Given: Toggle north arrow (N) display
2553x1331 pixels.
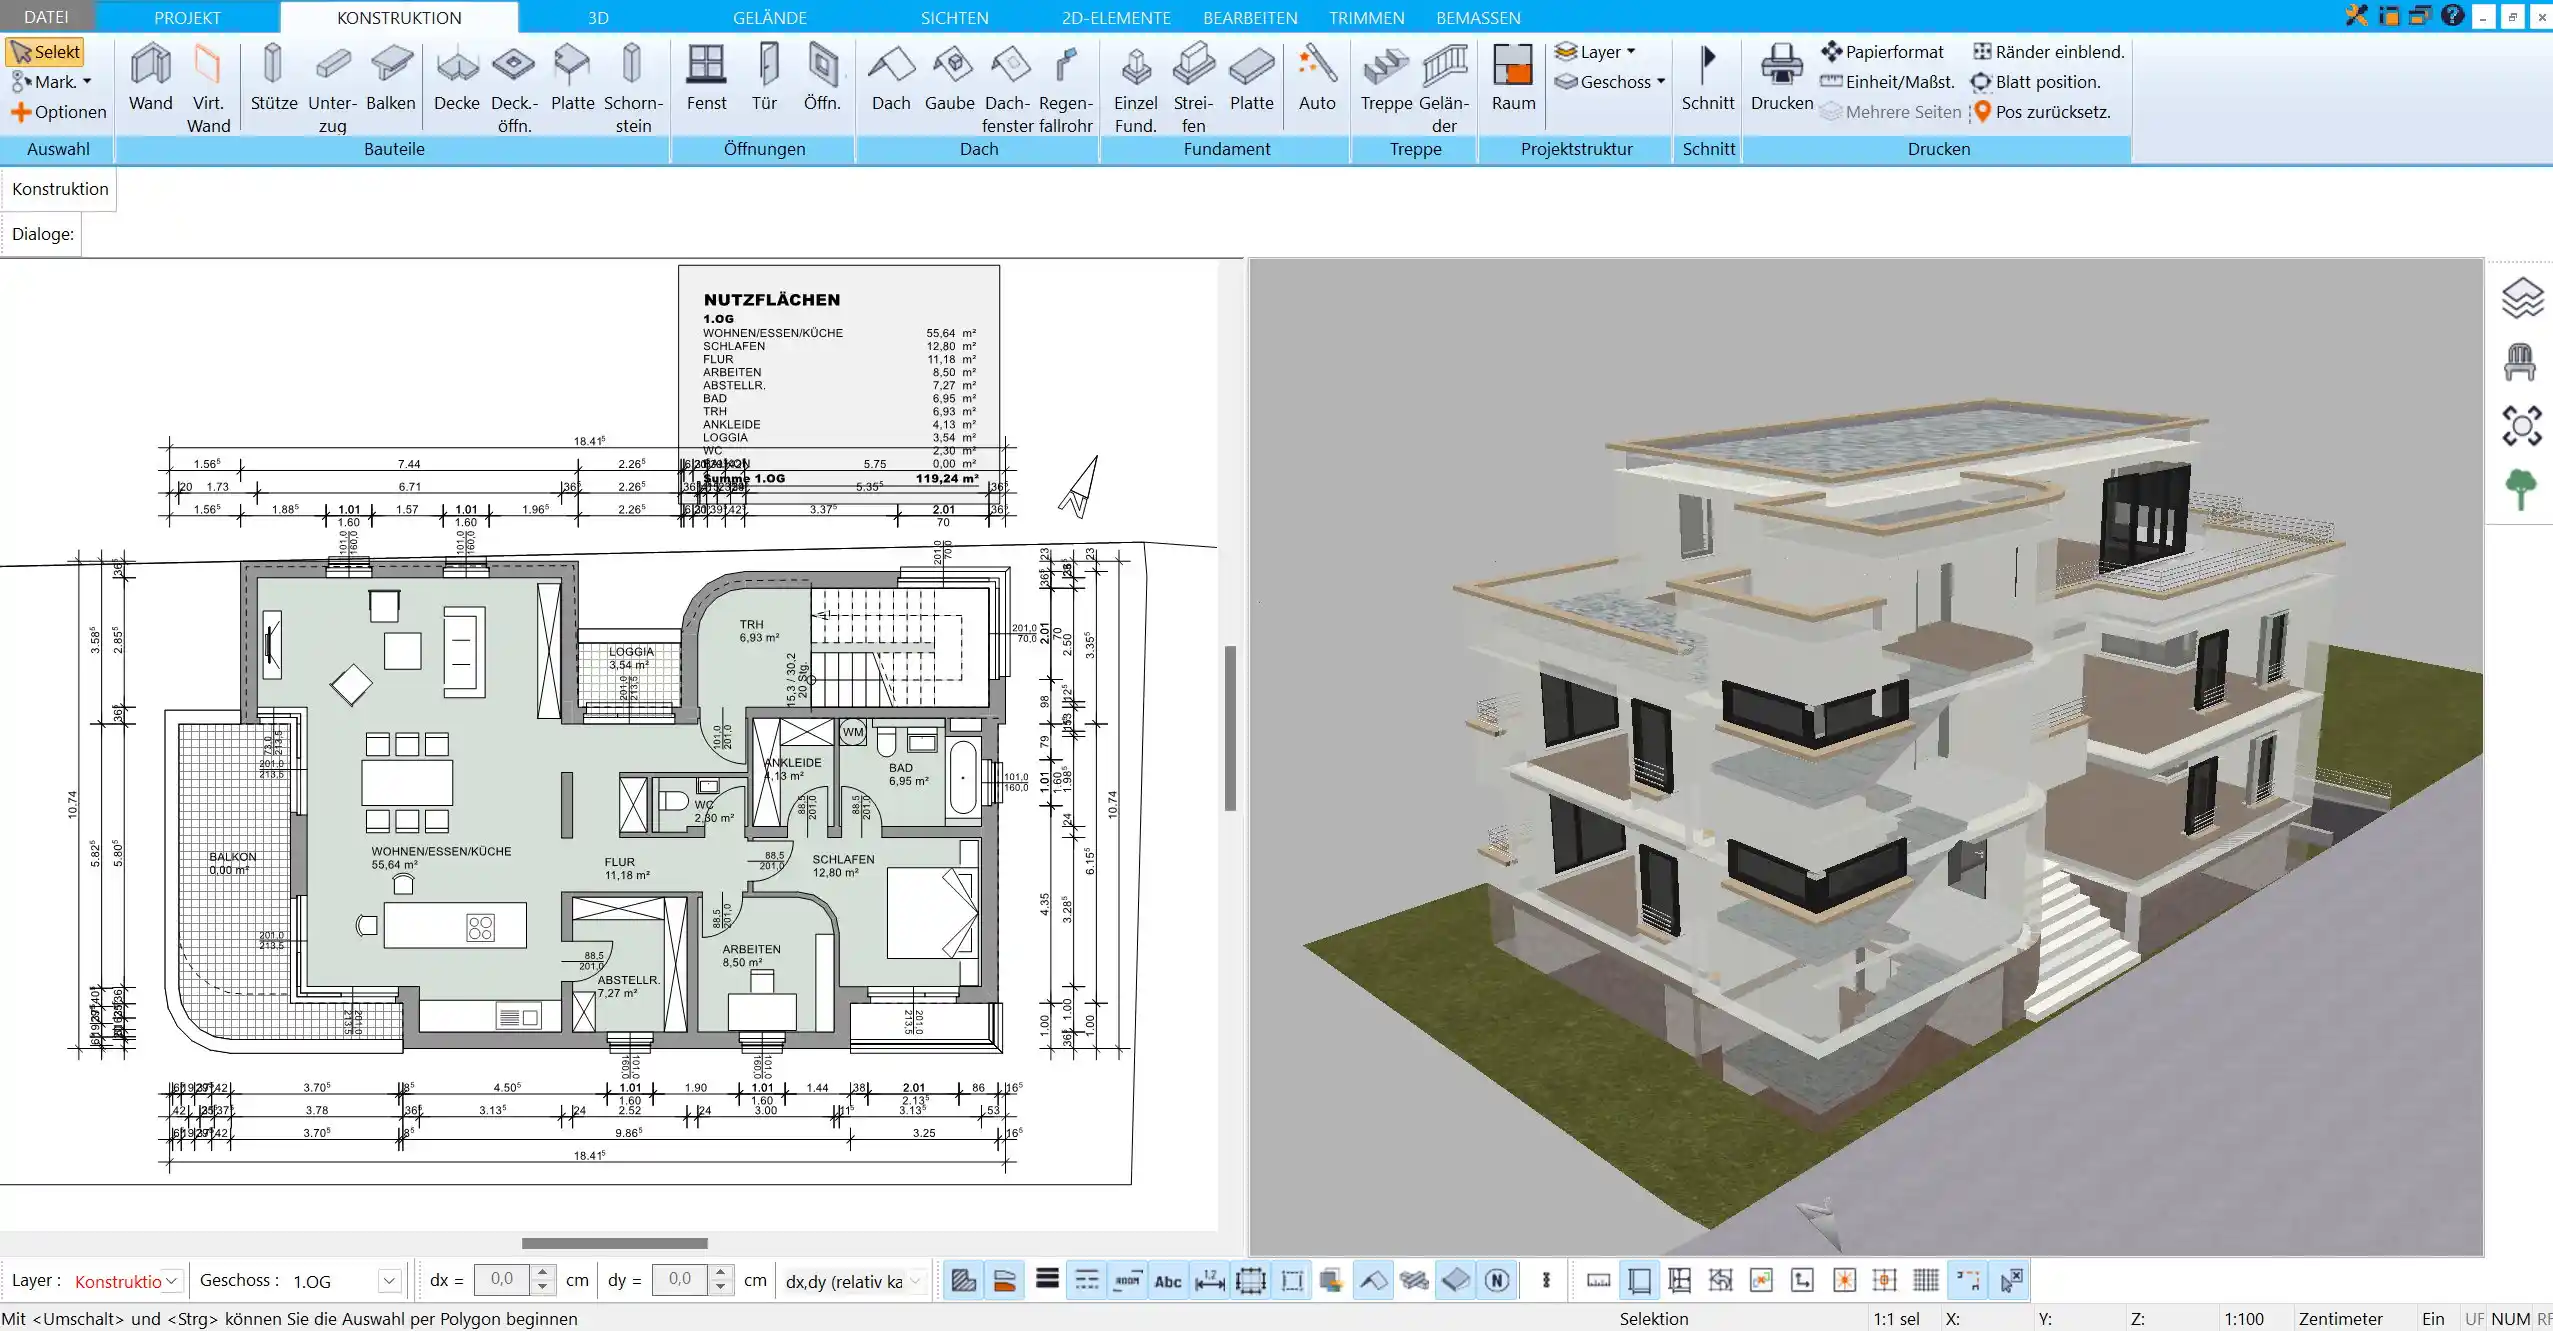Looking at the screenshot, I should pyautogui.click(x=1497, y=1280).
